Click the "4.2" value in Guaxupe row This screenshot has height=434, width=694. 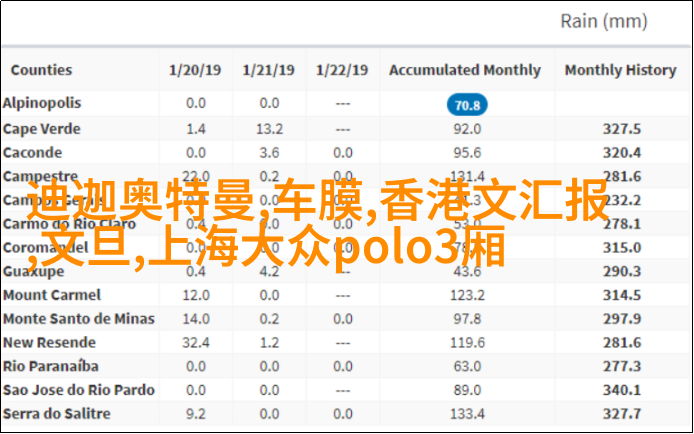point(269,272)
